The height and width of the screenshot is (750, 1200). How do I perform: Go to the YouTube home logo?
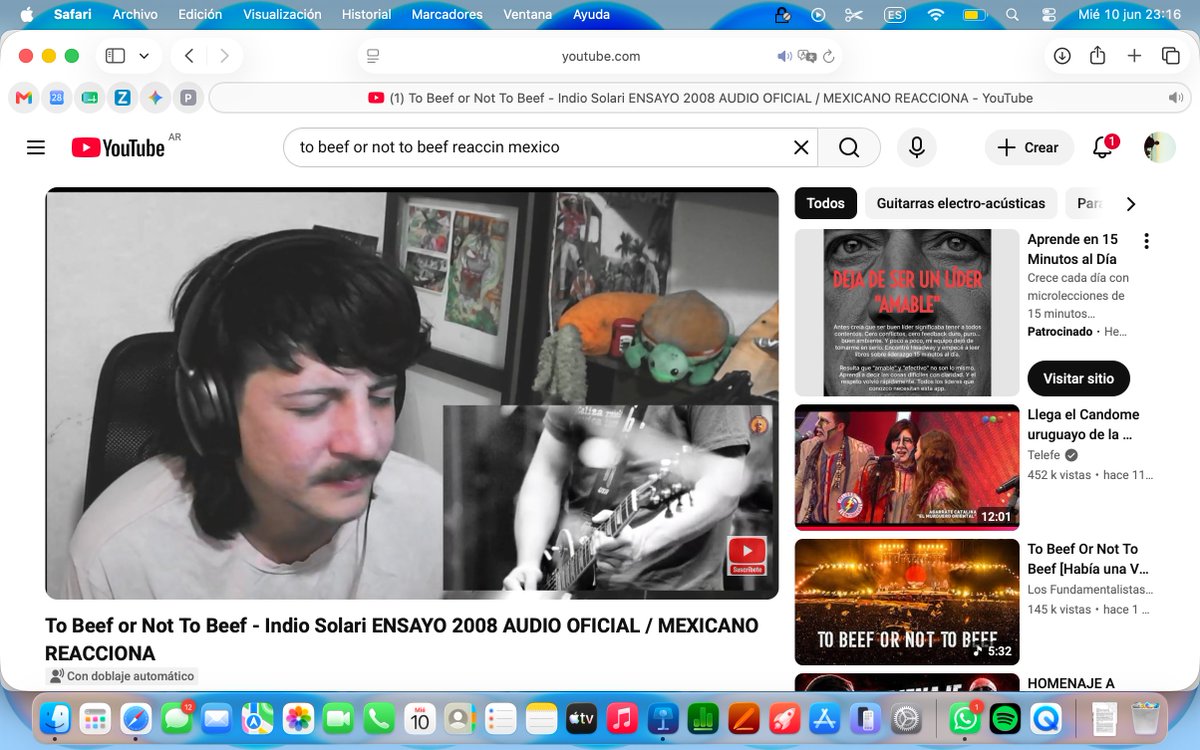pos(119,148)
